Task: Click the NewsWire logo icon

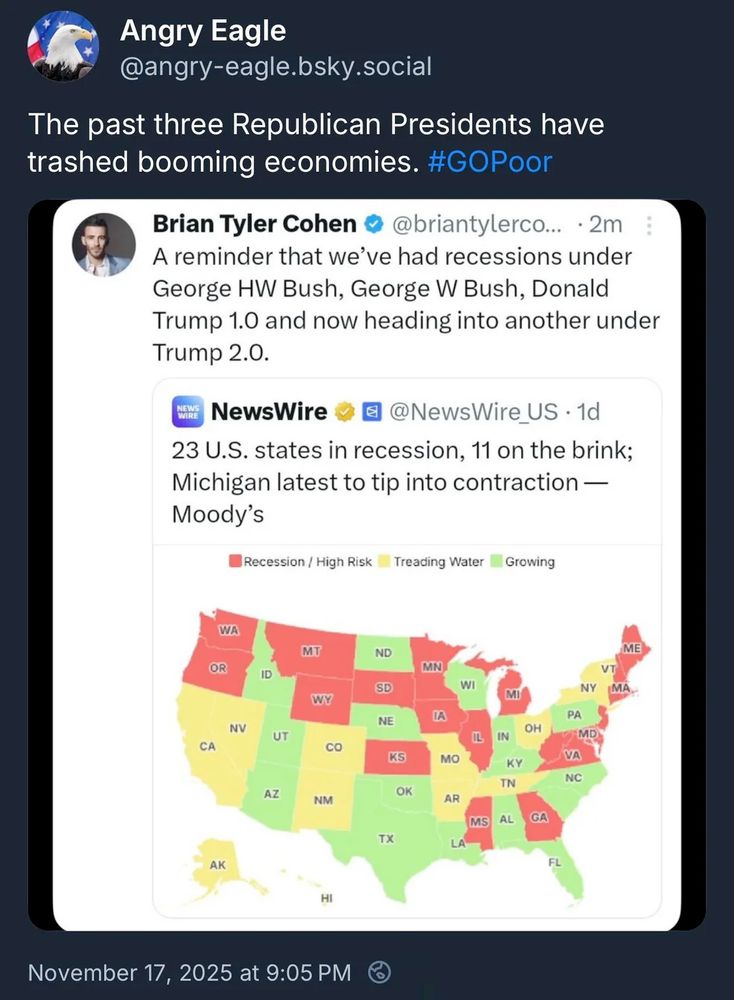Action: coord(189,411)
